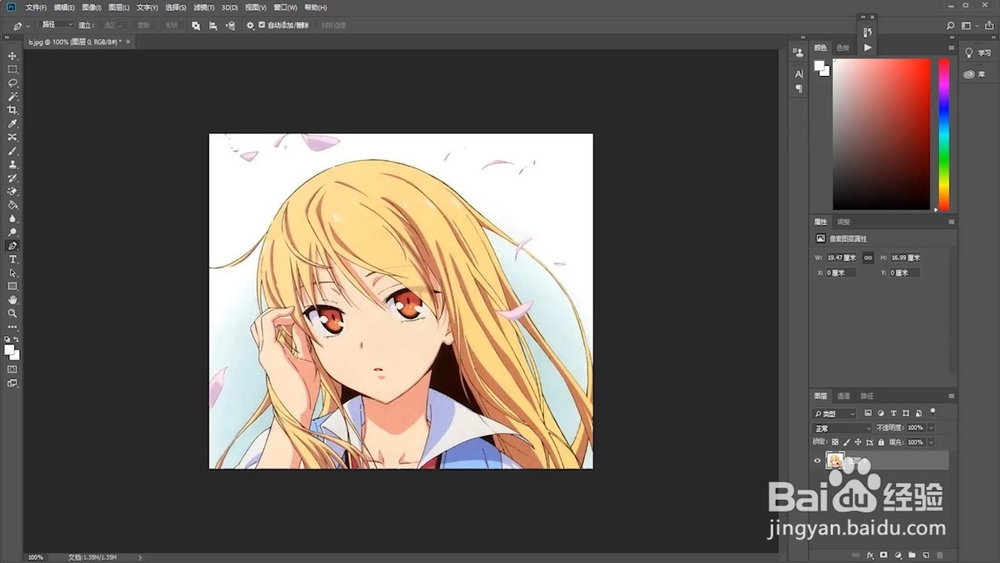This screenshot has height=563, width=1000.
Task: Open the workspace switcher dropdown
Action: (x=969, y=26)
